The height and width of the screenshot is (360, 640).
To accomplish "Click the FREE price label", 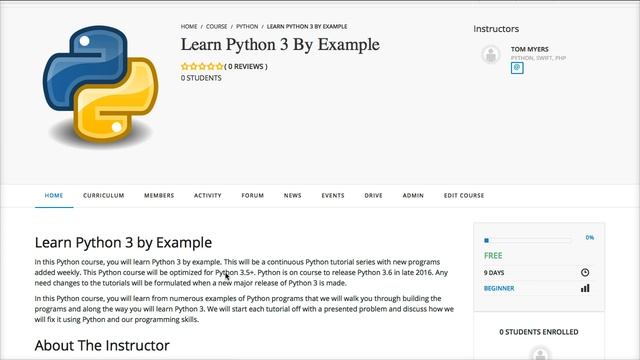I will pos(493,256).
